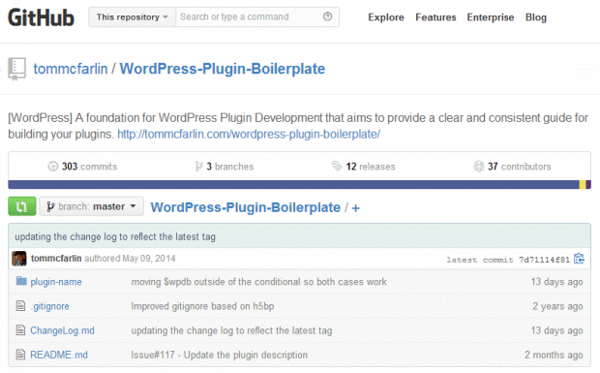
Task: View the 37 contributors link
Action: 512,166
